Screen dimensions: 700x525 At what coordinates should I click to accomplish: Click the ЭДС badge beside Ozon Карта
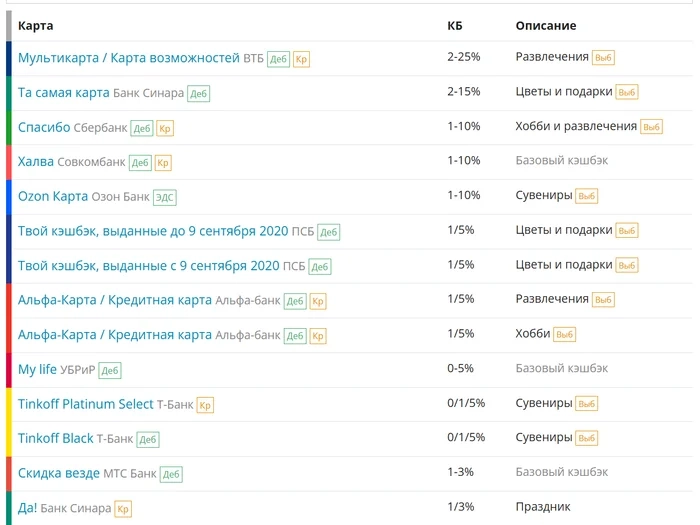pos(164,198)
